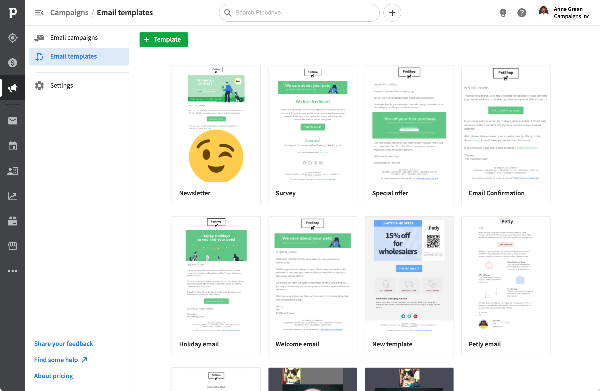Screen dimensions: 600x391
Task: Click the Pipedrive logo in the sidebar
Action: coord(13,13)
